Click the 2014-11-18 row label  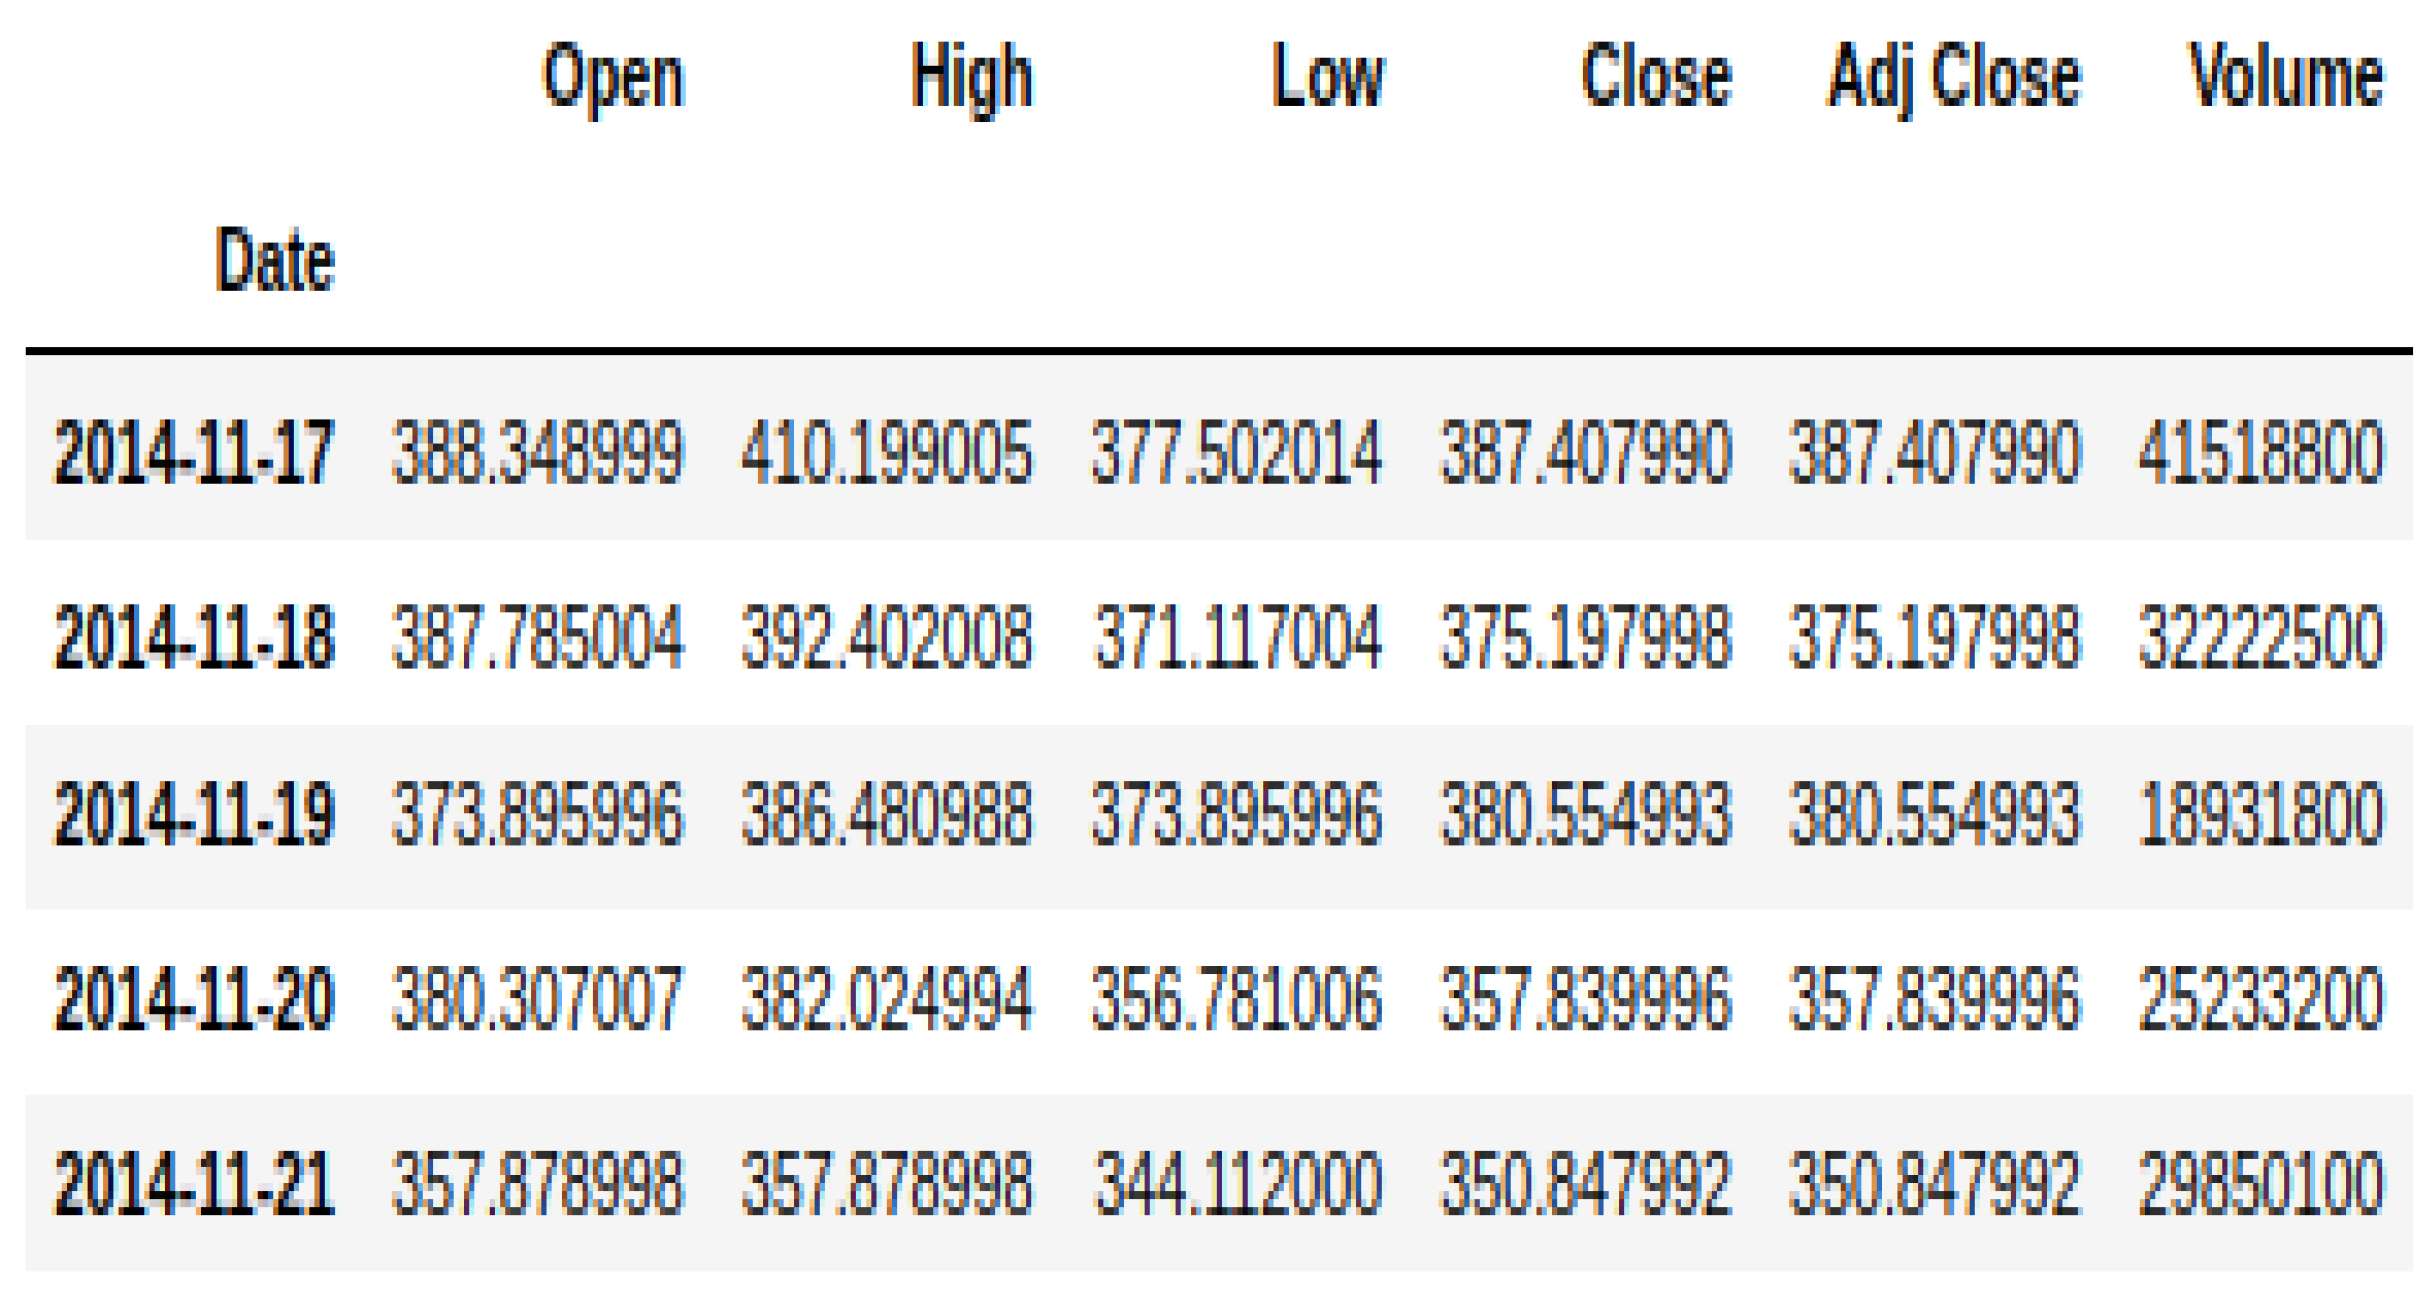194,637
